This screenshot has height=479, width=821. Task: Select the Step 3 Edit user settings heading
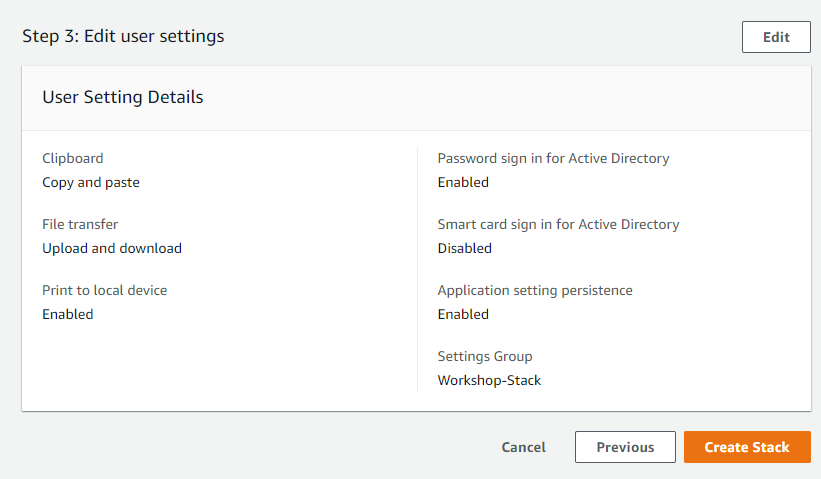coord(123,36)
